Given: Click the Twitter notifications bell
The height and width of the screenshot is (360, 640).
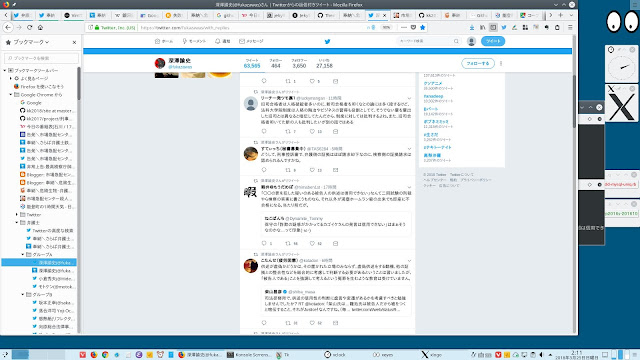Looking at the screenshot, I should point(223,41).
